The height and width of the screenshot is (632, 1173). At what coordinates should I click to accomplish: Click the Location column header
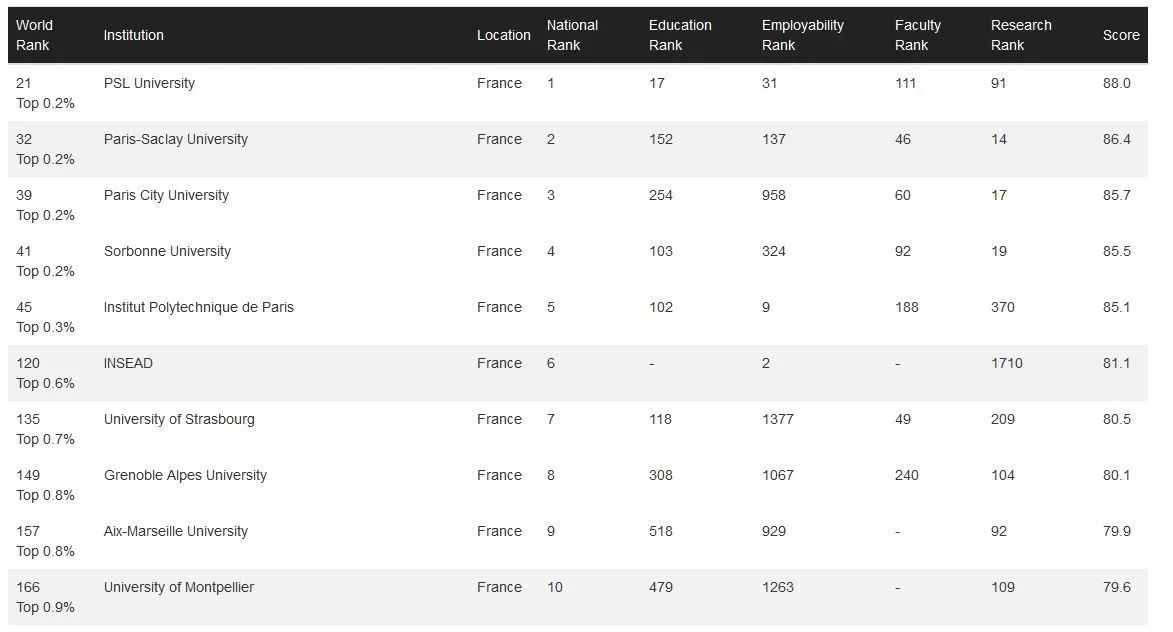point(503,35)
